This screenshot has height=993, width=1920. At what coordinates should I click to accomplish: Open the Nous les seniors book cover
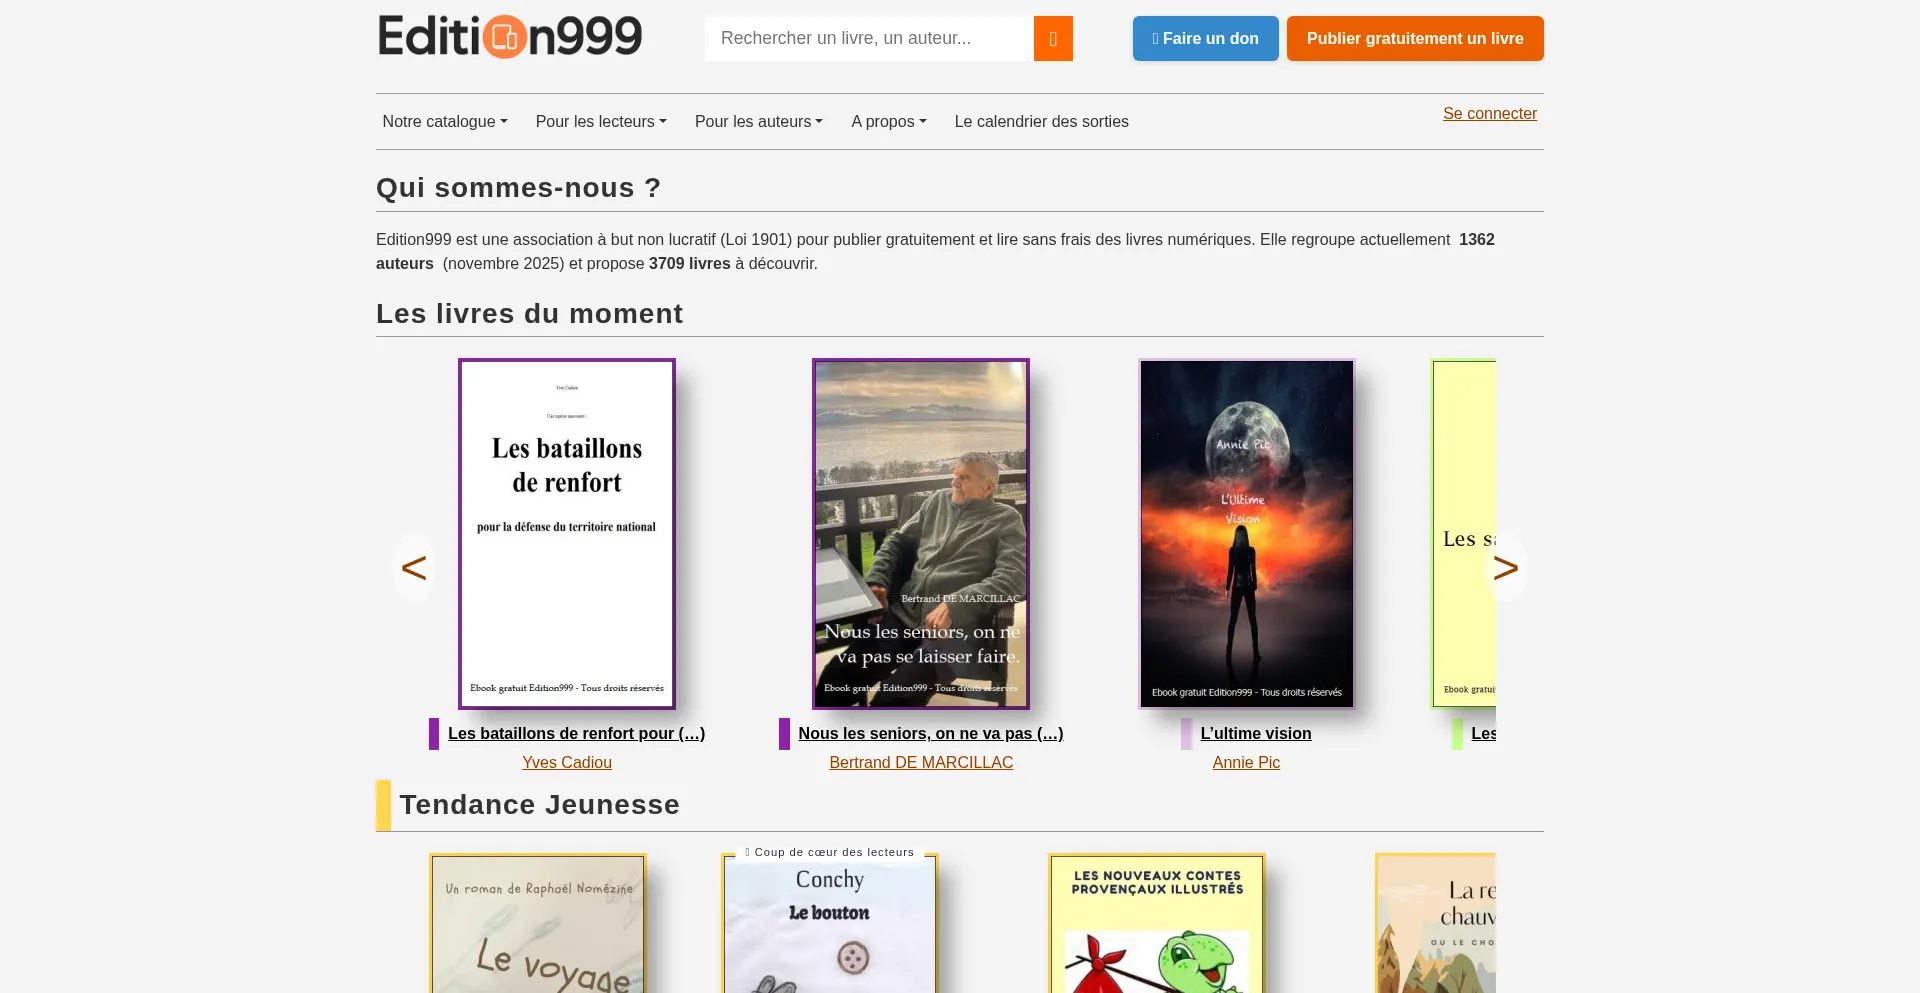tap(921, 534)
